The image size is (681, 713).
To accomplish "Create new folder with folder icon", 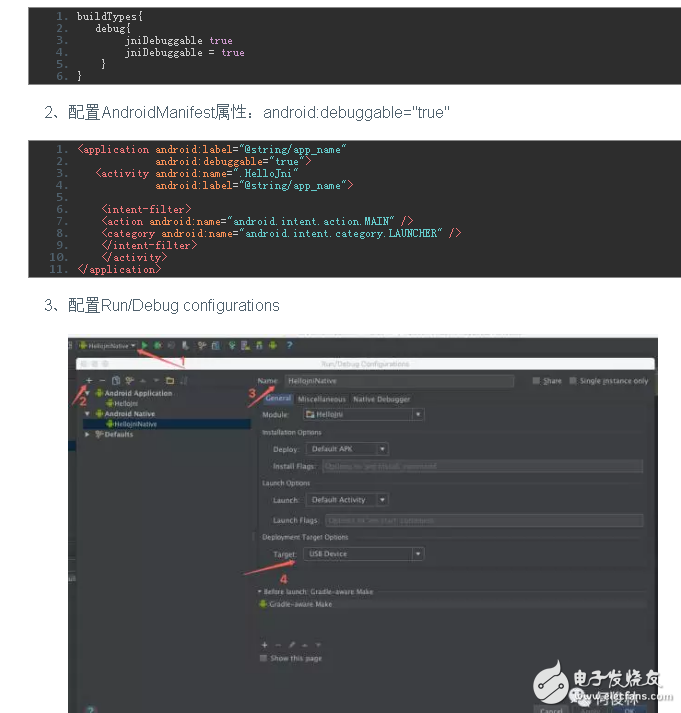I will tap(170, 380).
